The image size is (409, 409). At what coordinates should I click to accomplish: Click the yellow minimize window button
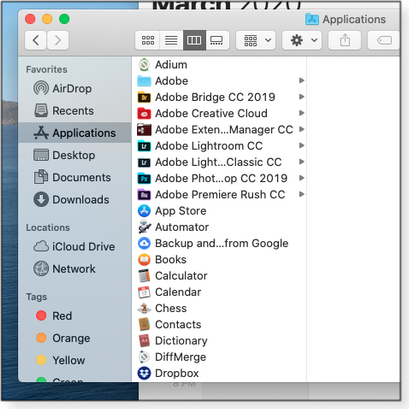point(47,19)
